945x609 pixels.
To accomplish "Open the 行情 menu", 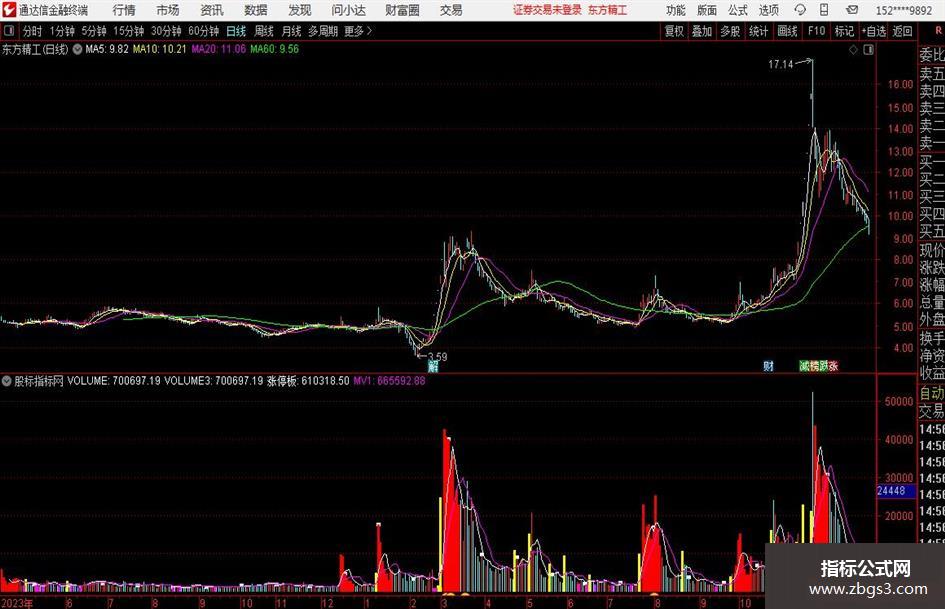I will pos(124,10).
